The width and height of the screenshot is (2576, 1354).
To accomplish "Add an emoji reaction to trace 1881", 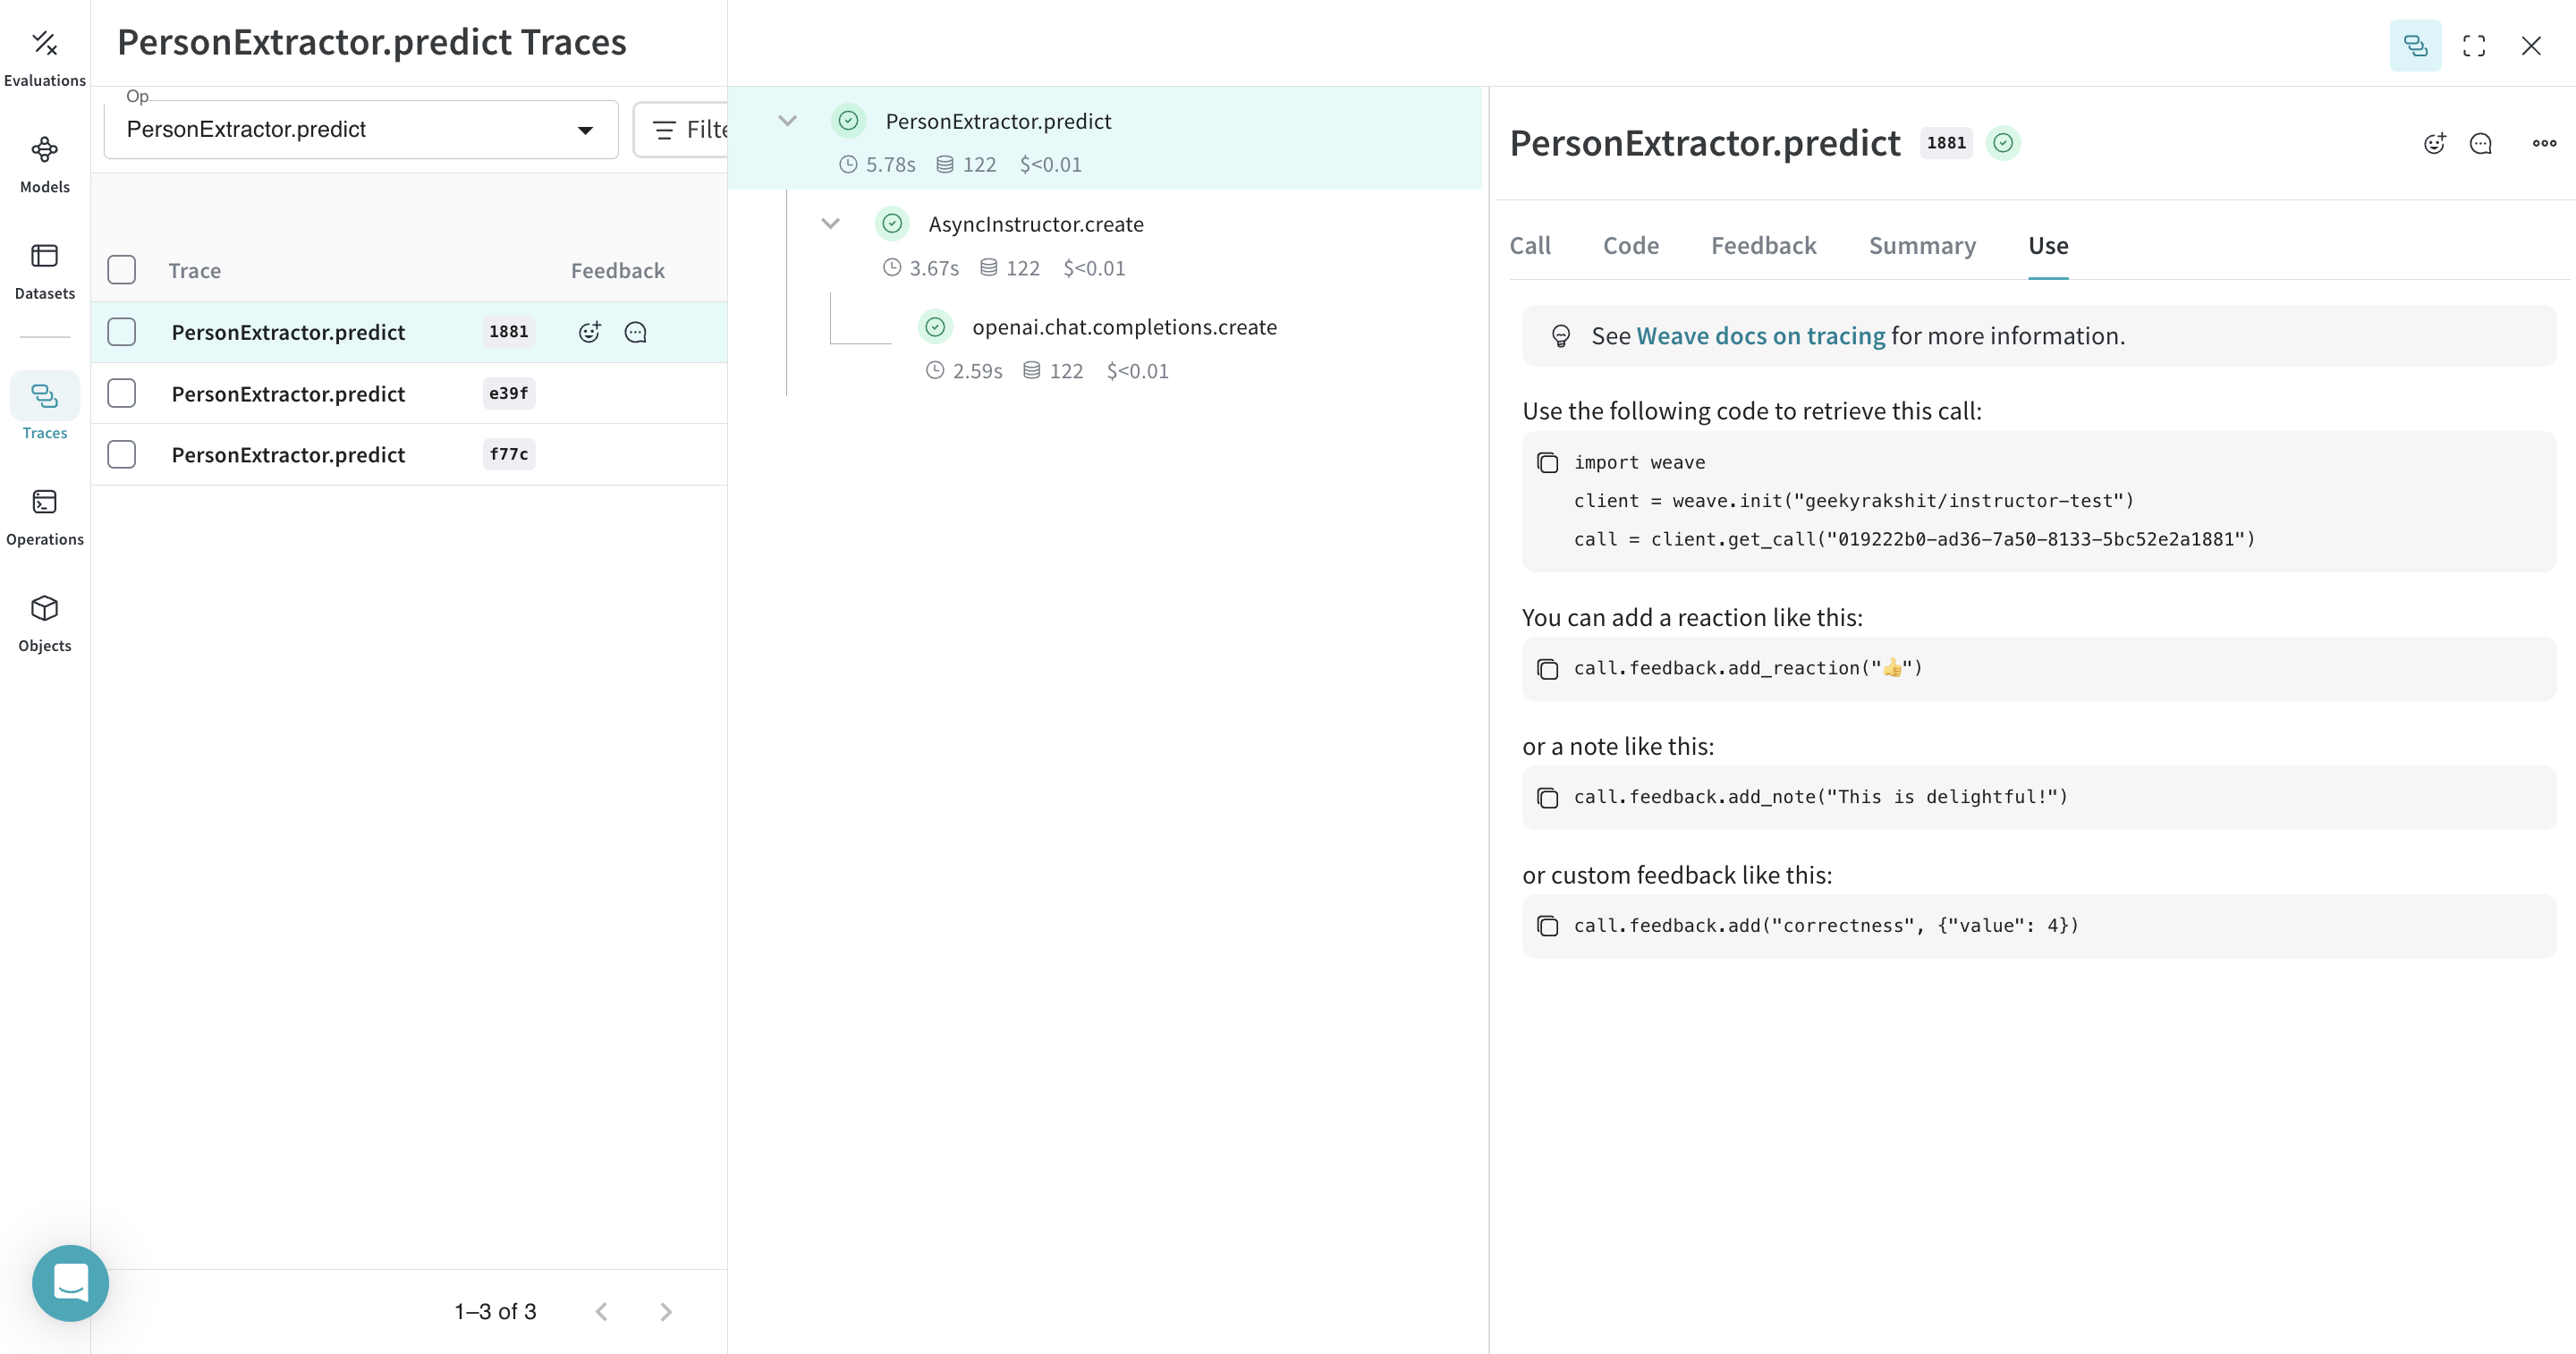I will 589,331.
